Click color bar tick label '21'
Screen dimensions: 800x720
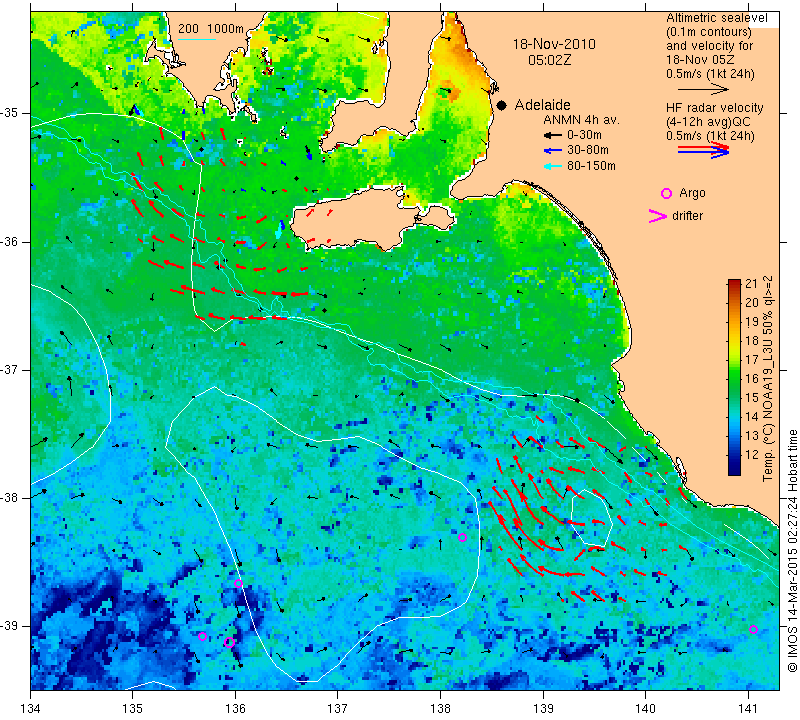pyautogui.click(x=752, y=284)
